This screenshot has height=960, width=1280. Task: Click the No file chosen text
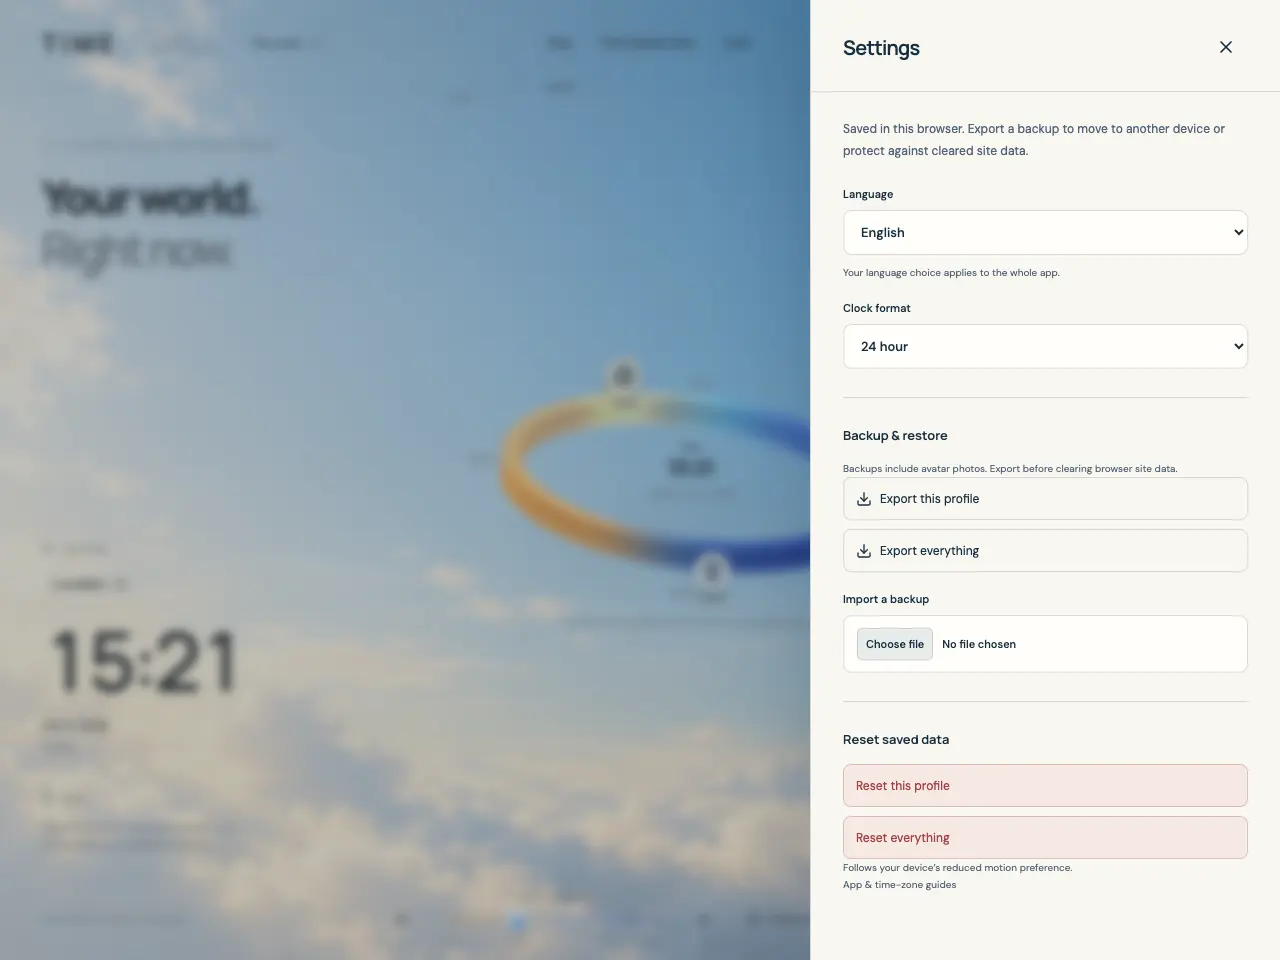click(x=979, y=644)
